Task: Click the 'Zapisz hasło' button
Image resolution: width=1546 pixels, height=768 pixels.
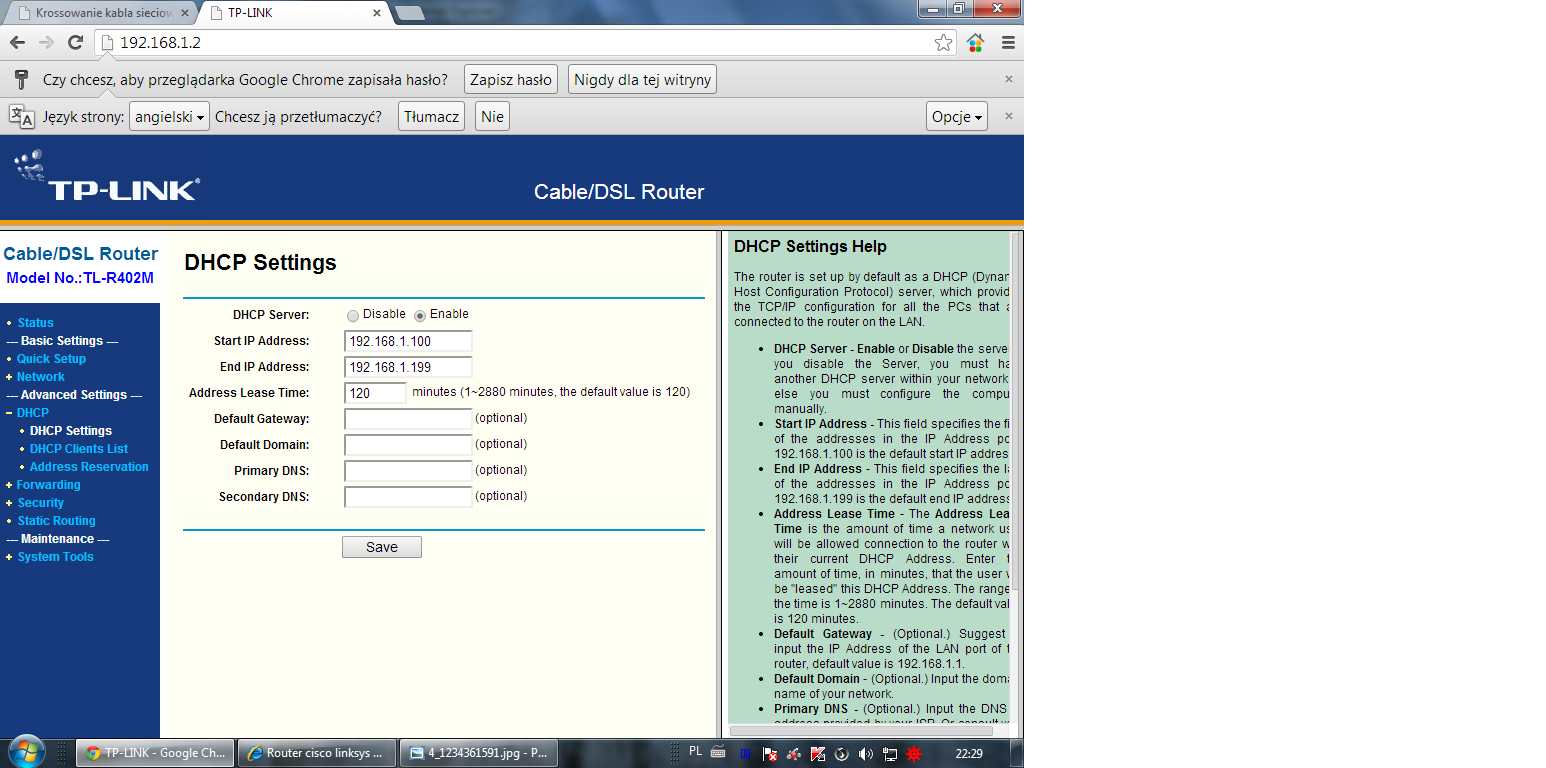Action: pos(511,80)
